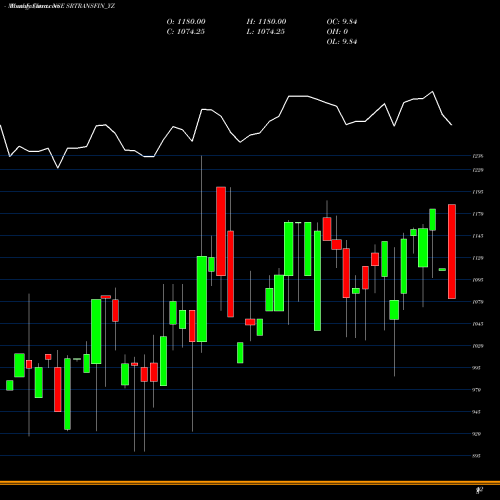Click the close value C: 1074.25

point(186,32)
